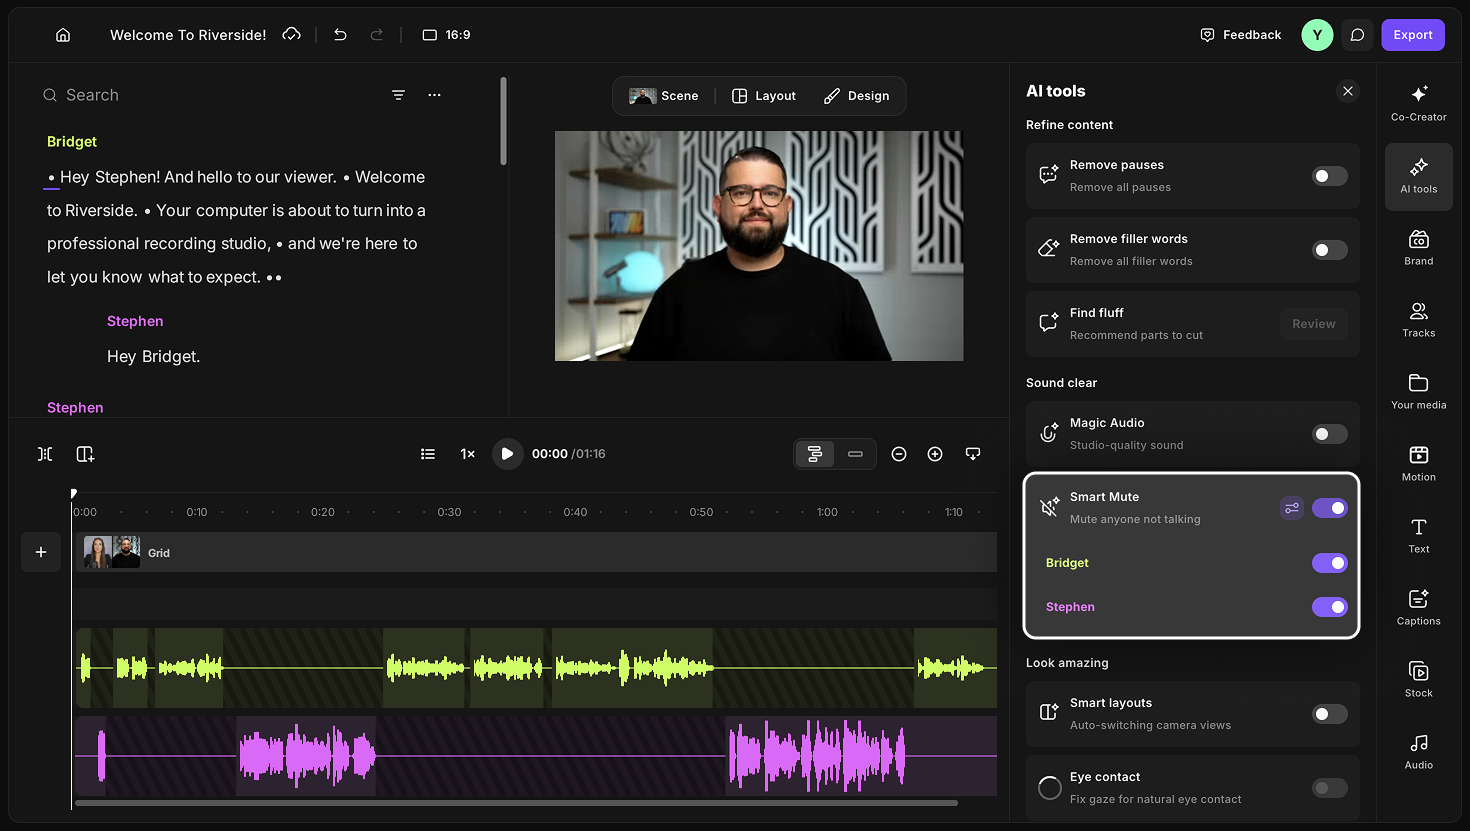Enable the Remove pauses toggle
This screenshot has width=1470, height=831.
1329,176
